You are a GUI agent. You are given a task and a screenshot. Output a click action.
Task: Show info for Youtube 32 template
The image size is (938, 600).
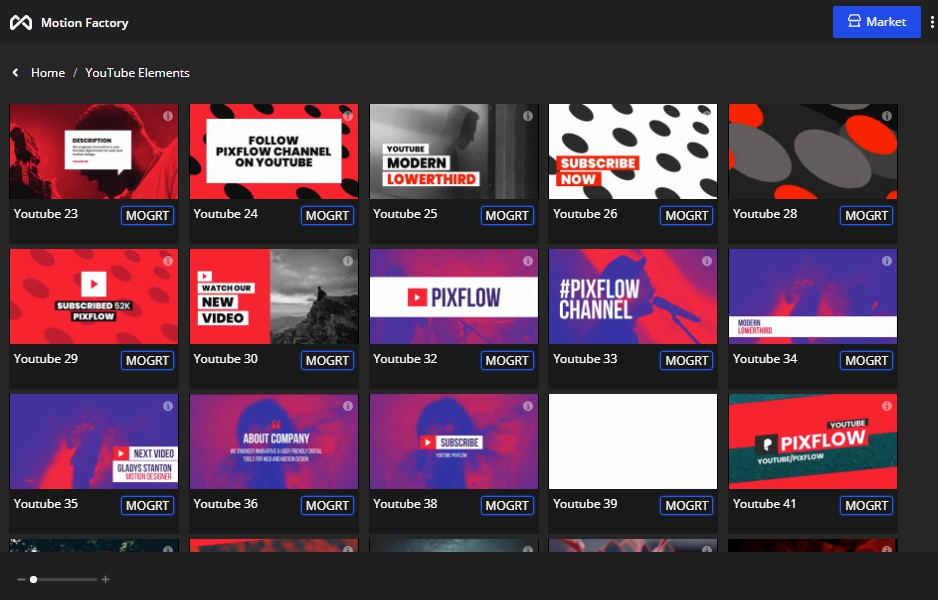(528, 261)
